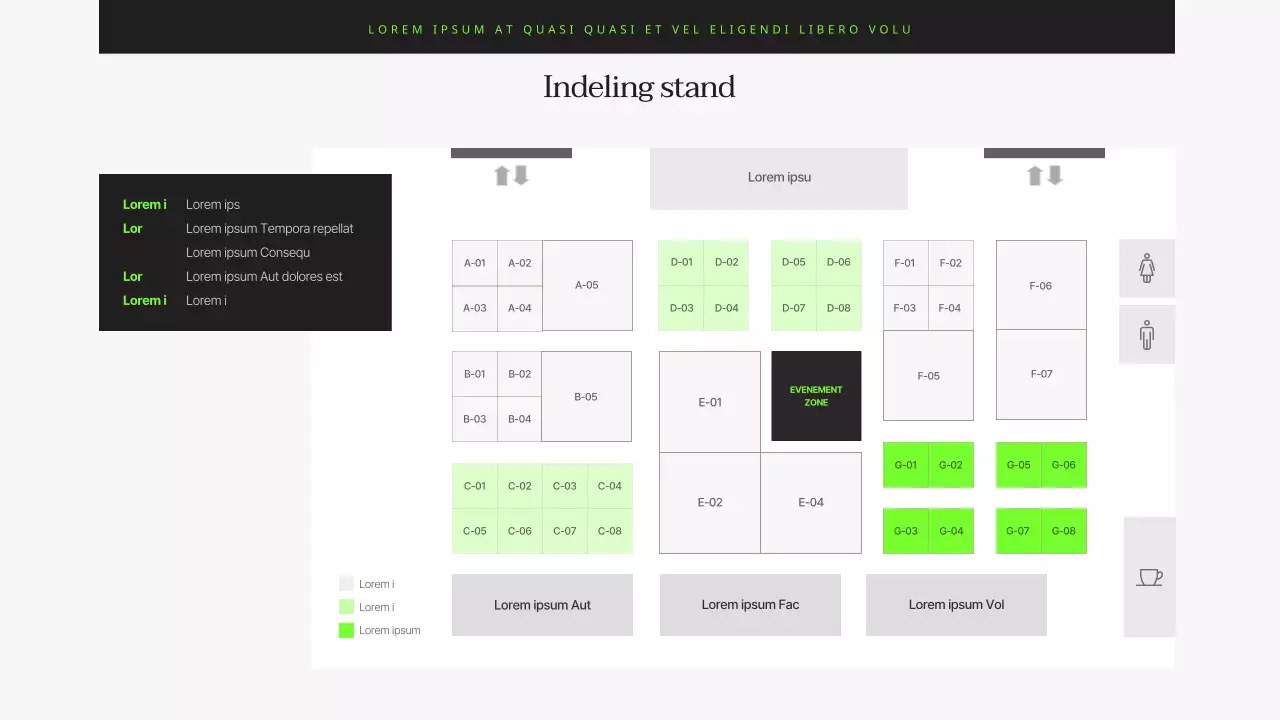Select stand A-05 on the floor plan
This screenshot has height=720, width=1280.
pos(587,285)
